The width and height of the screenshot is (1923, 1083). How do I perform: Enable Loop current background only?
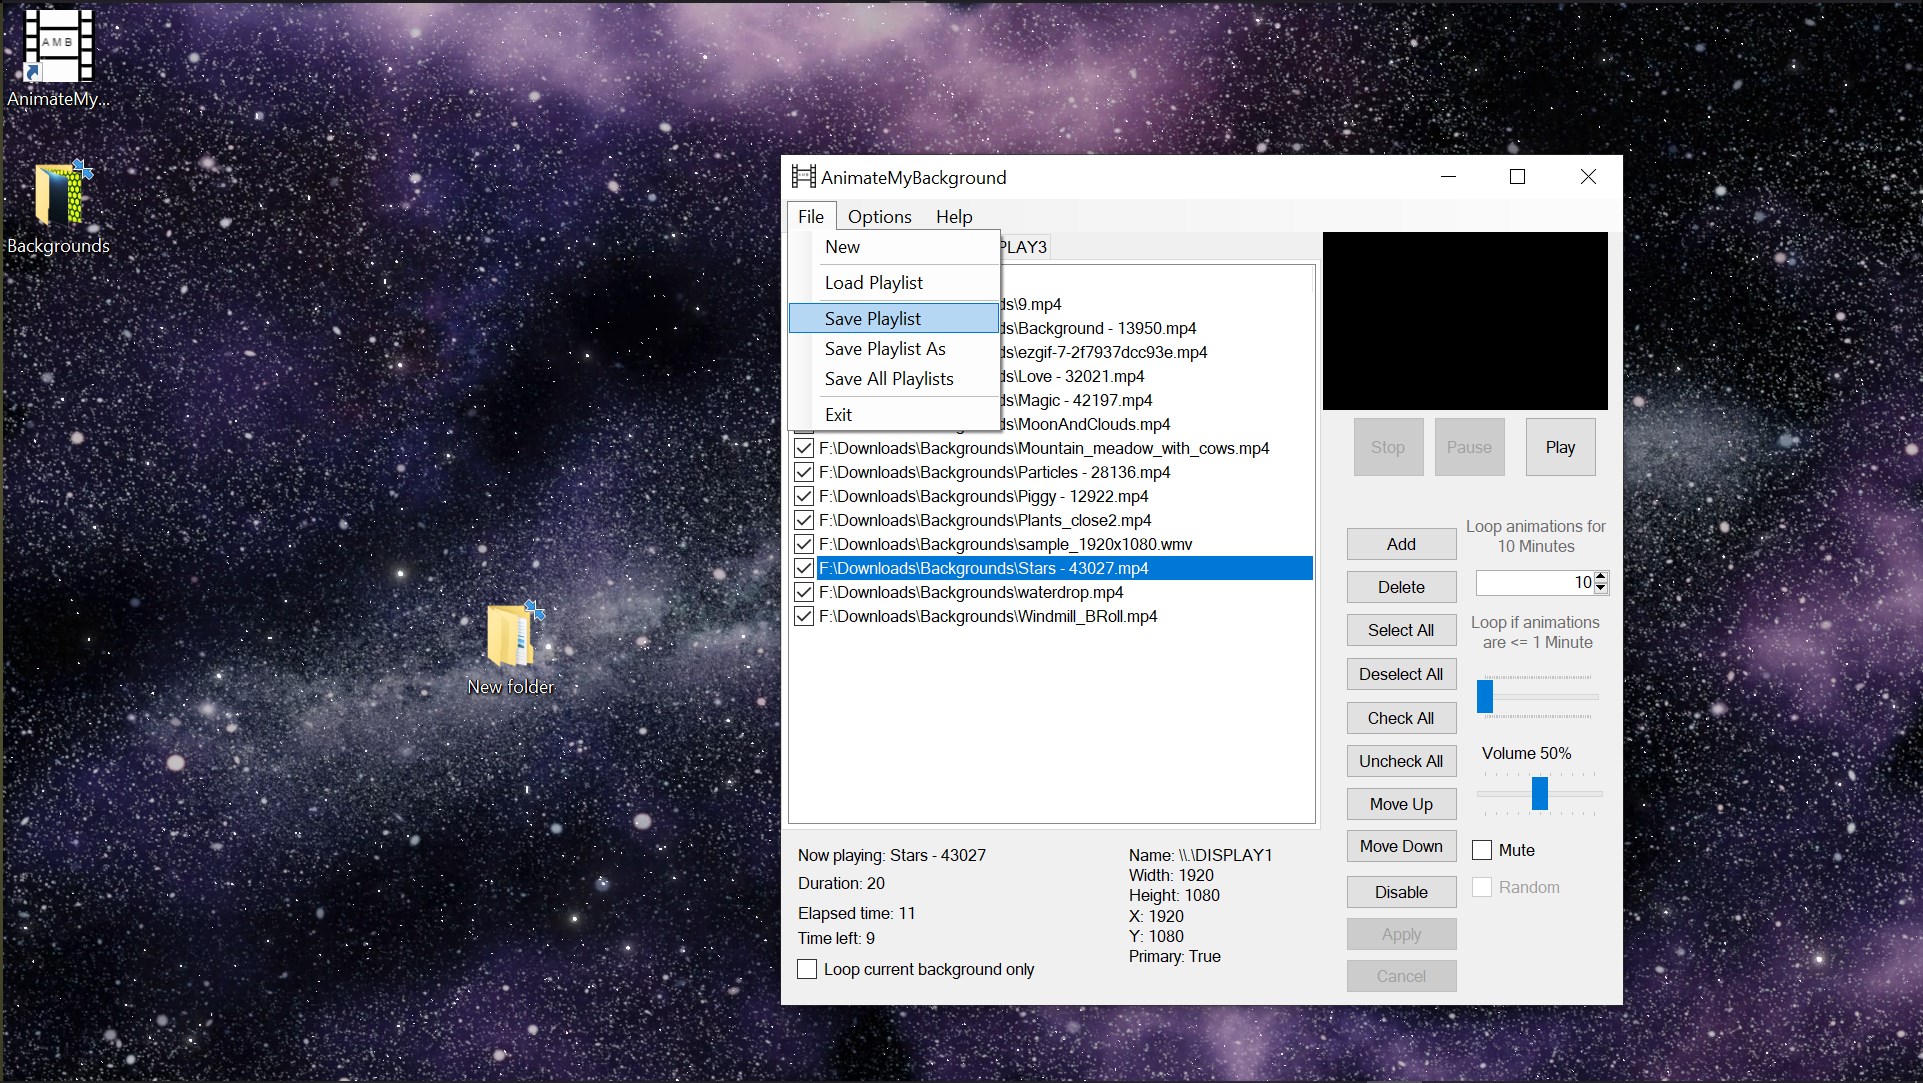(x=807, y=969)
